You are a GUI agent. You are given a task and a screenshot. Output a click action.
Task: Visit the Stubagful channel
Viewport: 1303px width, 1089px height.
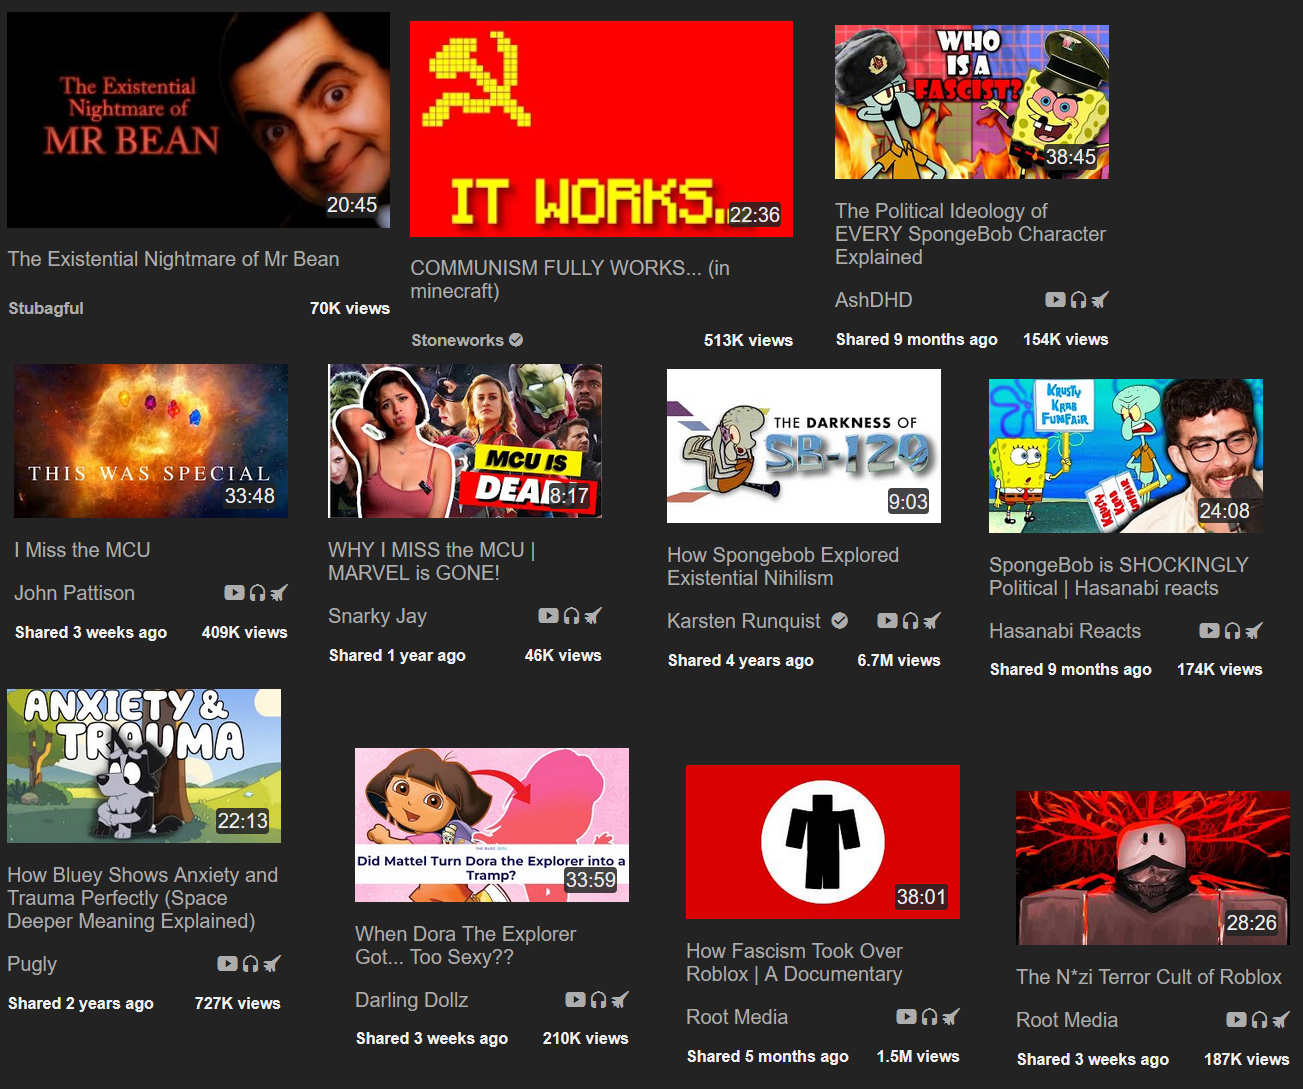coord(46,308)
